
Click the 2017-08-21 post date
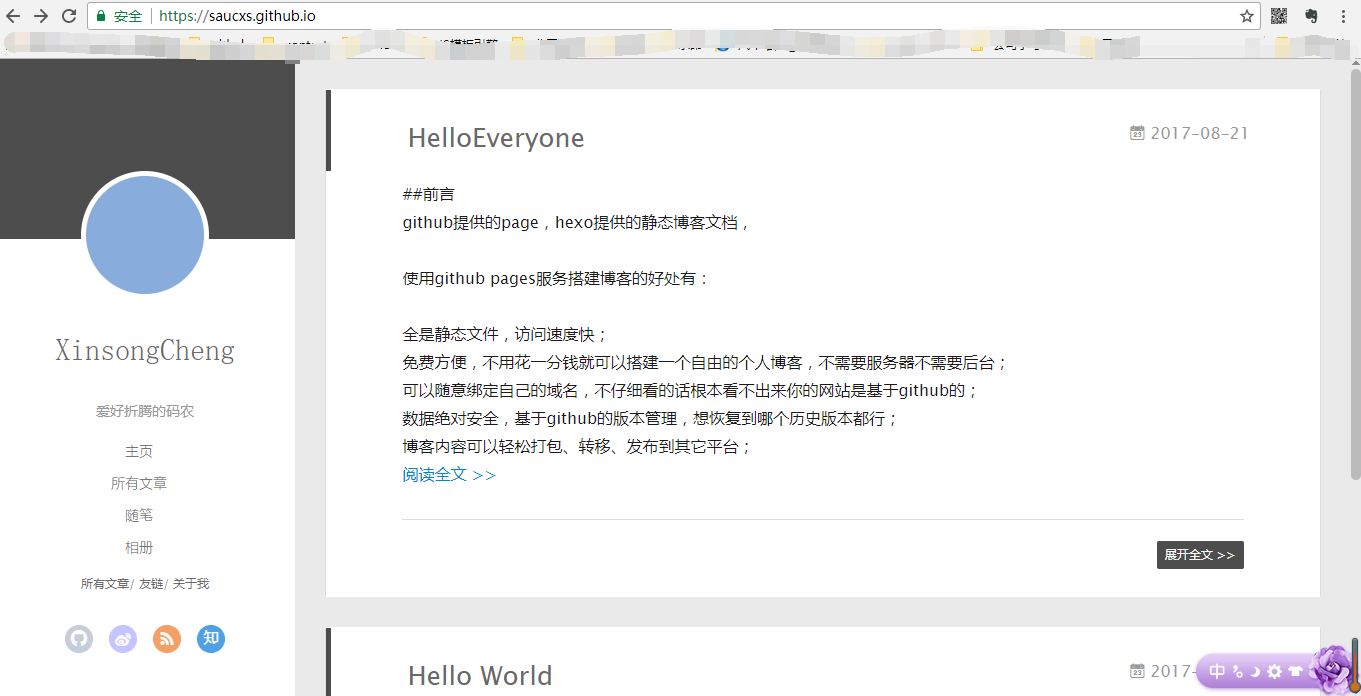tap(1199, 133)
